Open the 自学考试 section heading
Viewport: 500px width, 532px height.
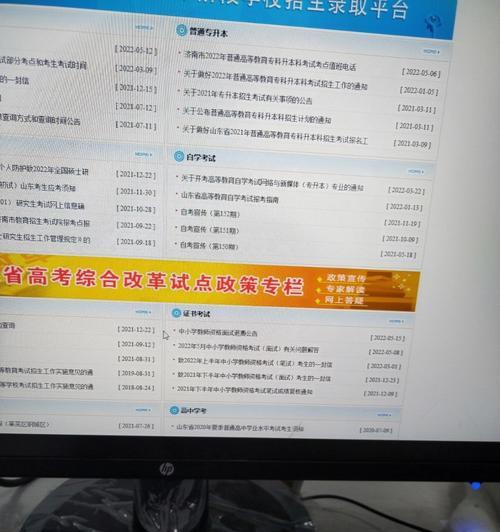tap(201, 158)
